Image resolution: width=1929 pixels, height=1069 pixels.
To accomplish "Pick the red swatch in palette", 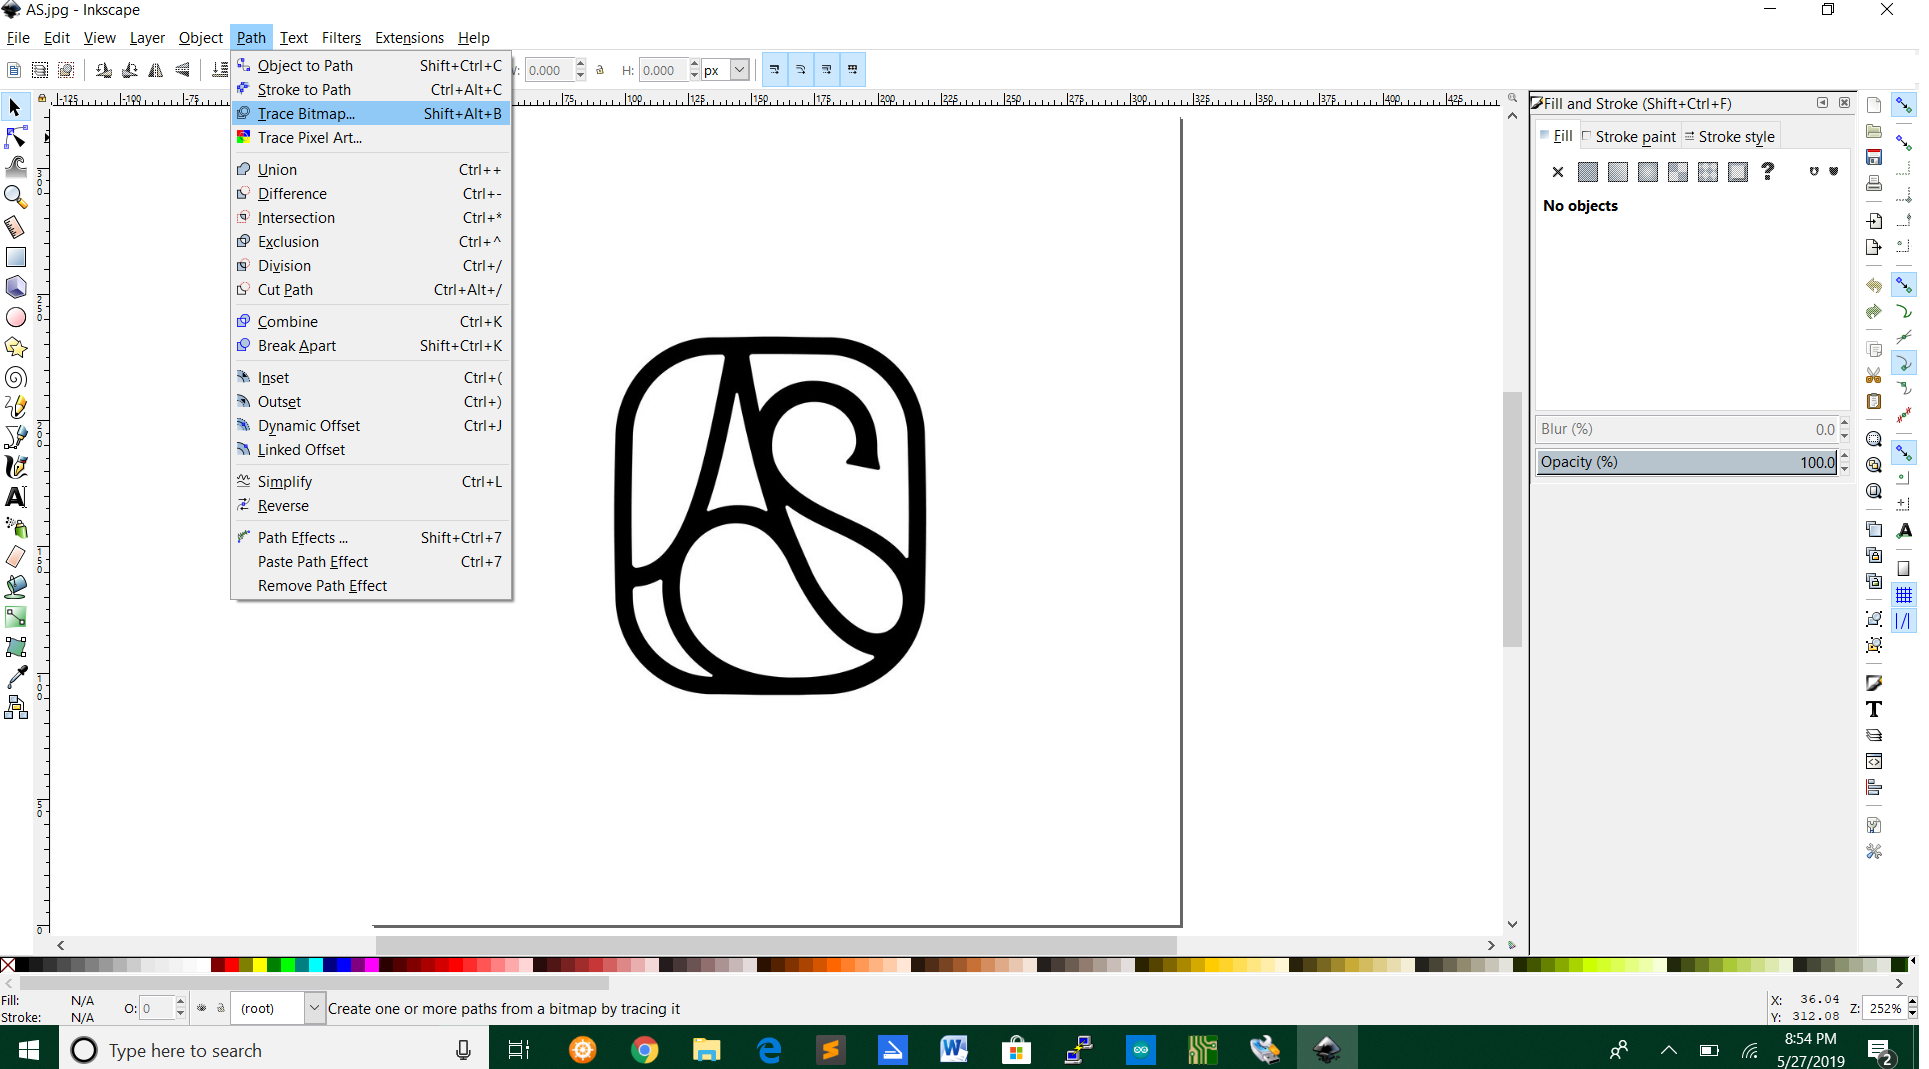I will coord(232,965).
